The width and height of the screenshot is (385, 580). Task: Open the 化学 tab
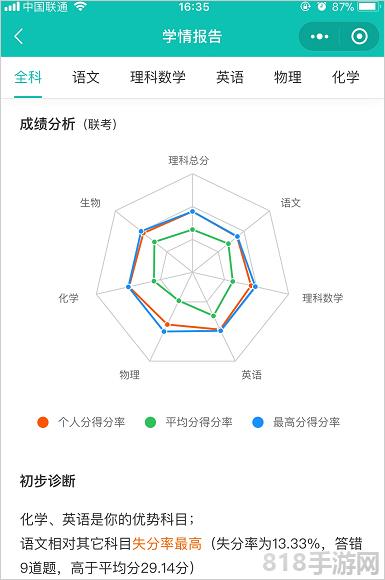[345, 77]
